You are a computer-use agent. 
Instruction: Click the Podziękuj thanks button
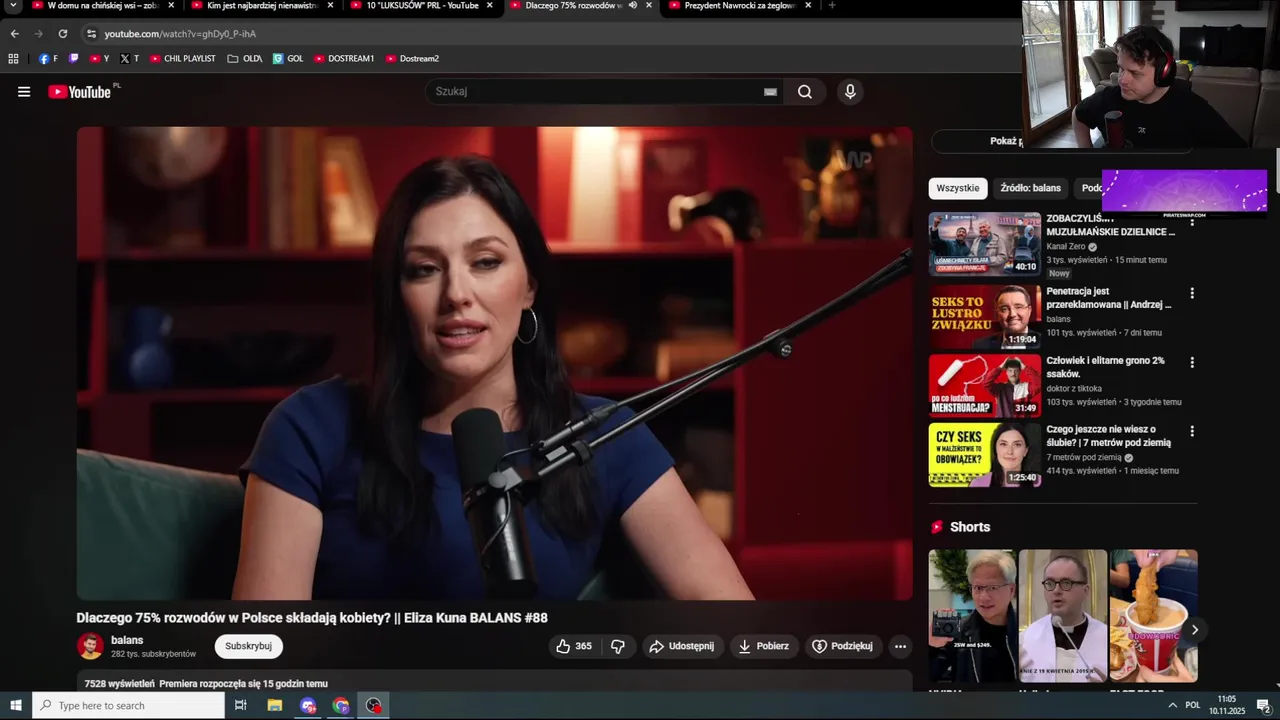pos(843,646)
